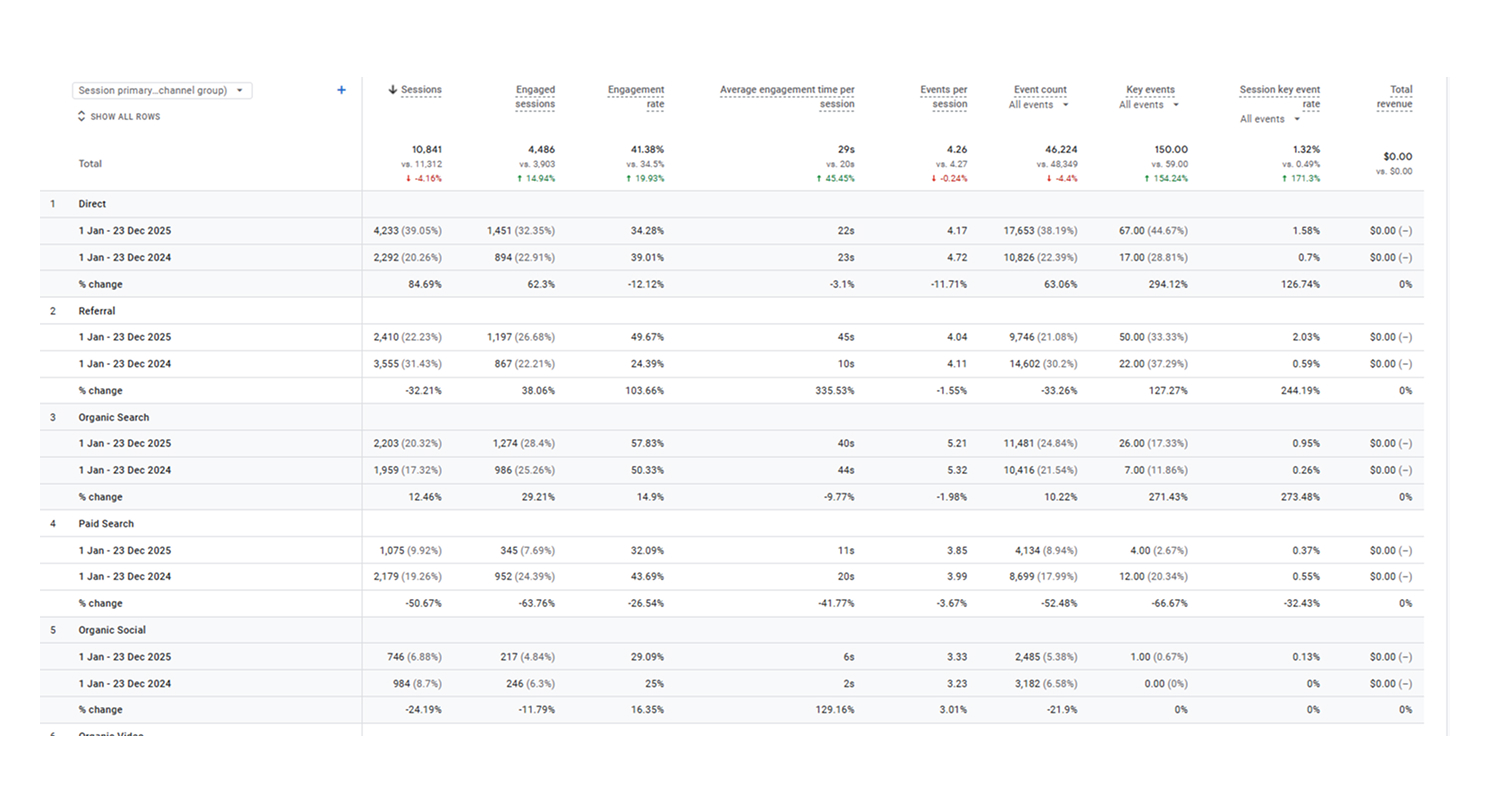Click the Key events column header
1490x812 pixels.
[x=1150, y=90]
